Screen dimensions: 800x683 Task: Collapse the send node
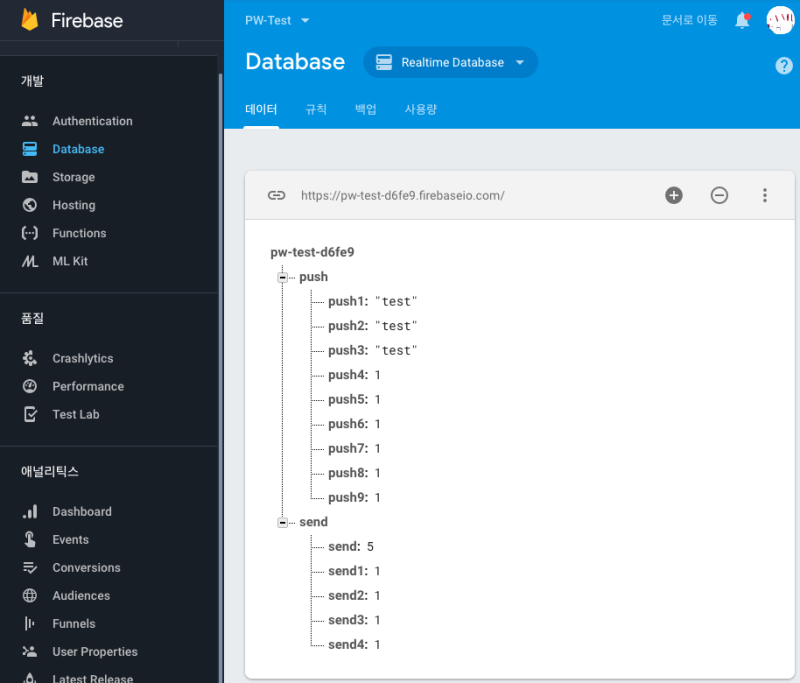pos(283,521)
